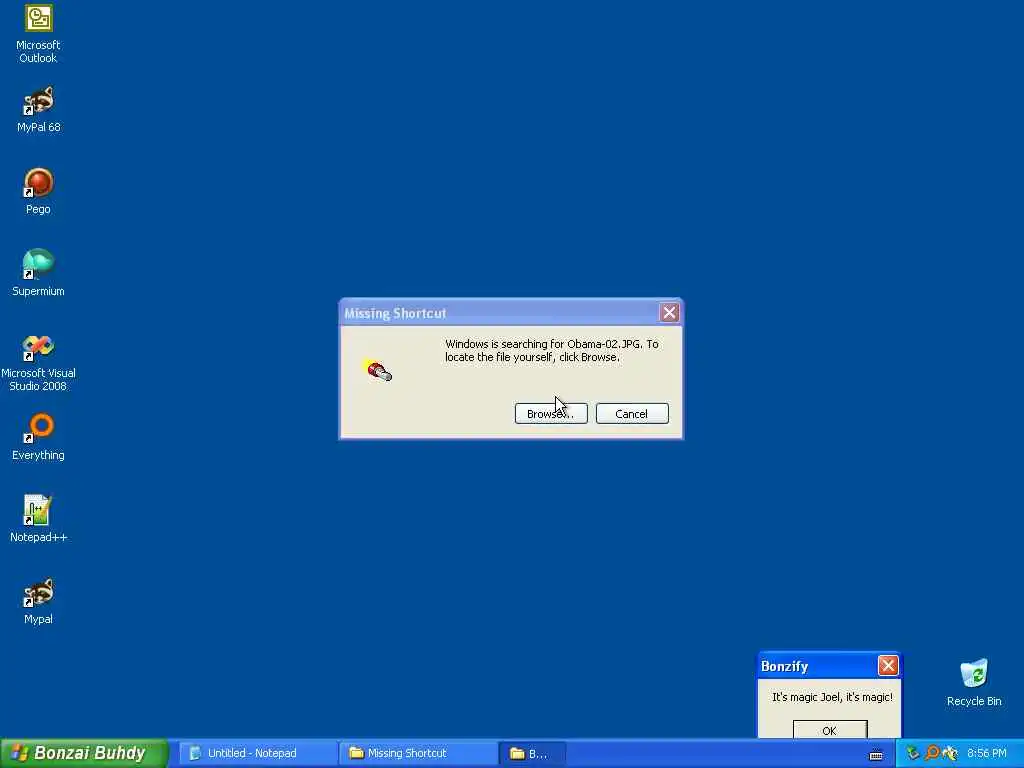This screenshot has width=1024, height=768.
Task: Select the Recycle Bin icon
Action: [974, 683]
